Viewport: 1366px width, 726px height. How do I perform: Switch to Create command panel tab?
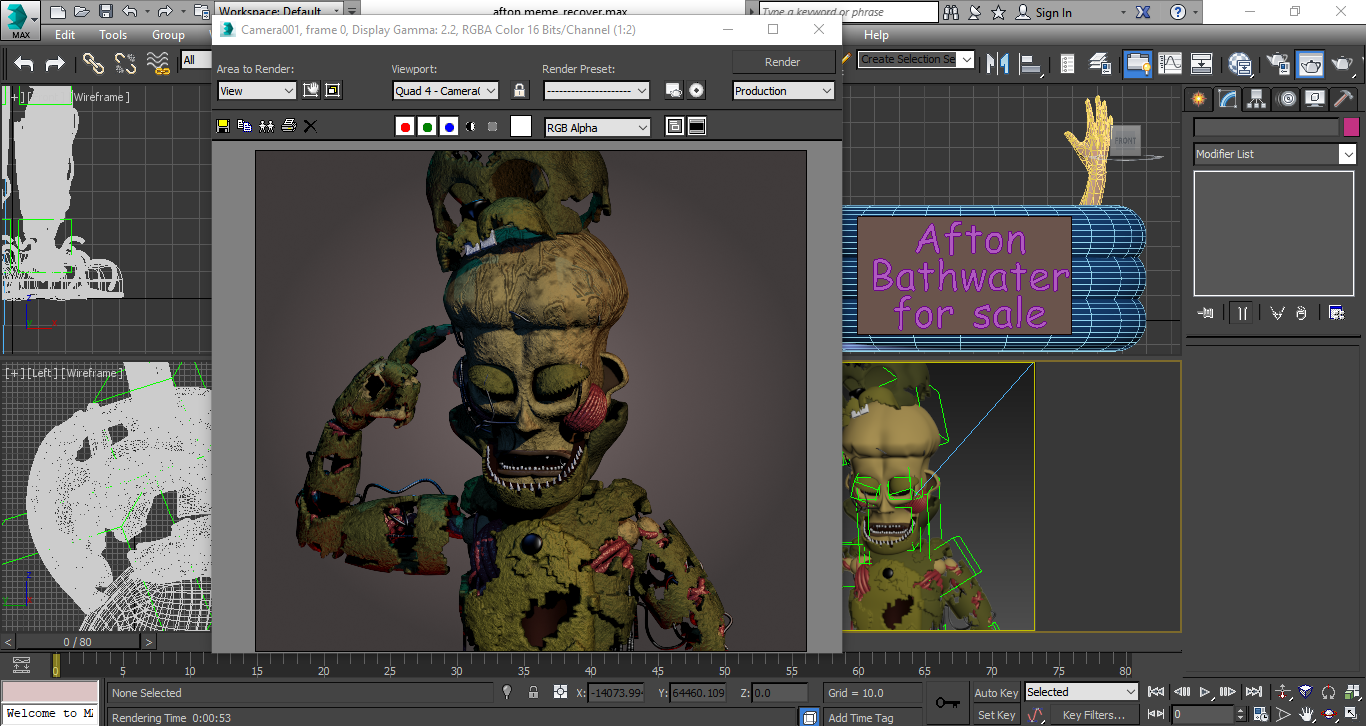[1198, 99]
